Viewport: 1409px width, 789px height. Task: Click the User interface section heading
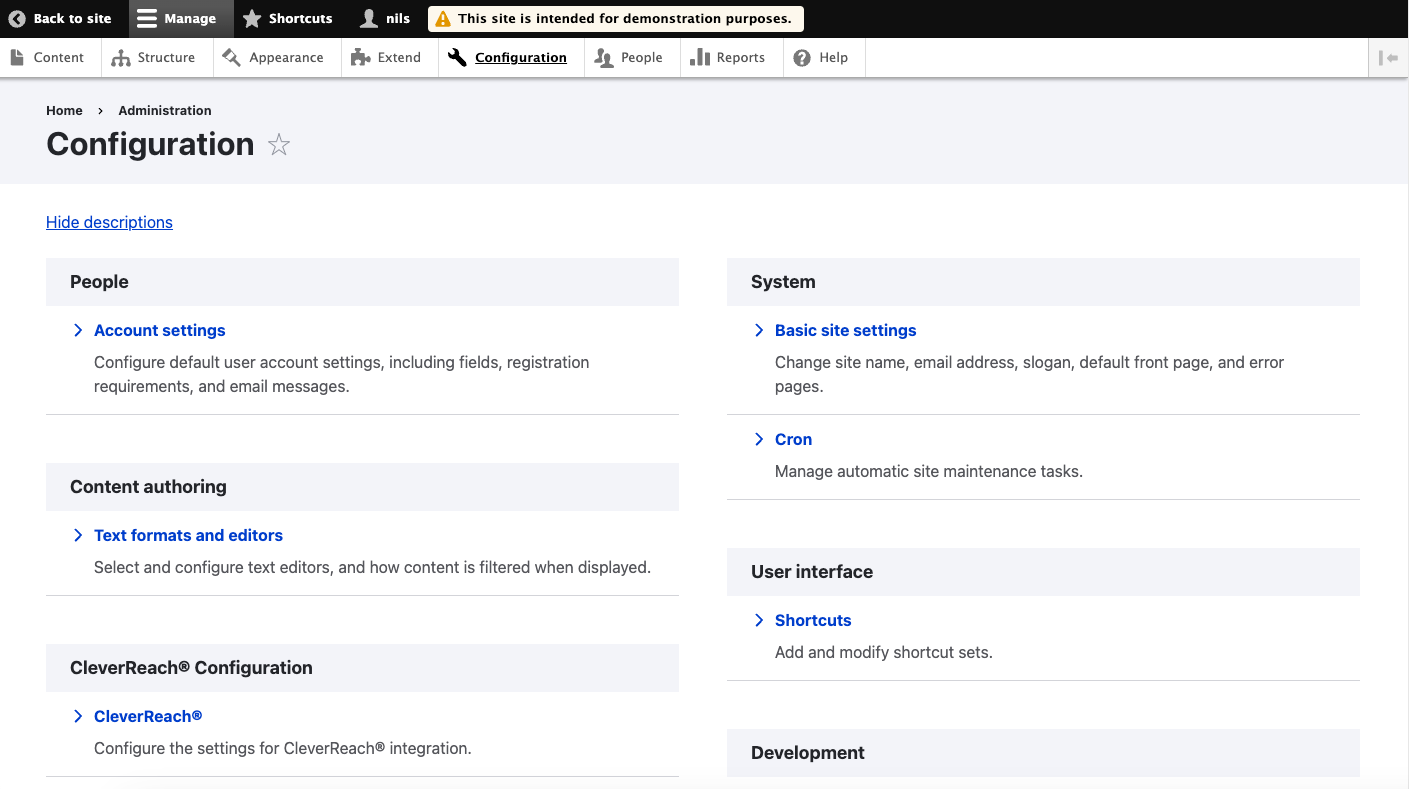tap(812, 572)
